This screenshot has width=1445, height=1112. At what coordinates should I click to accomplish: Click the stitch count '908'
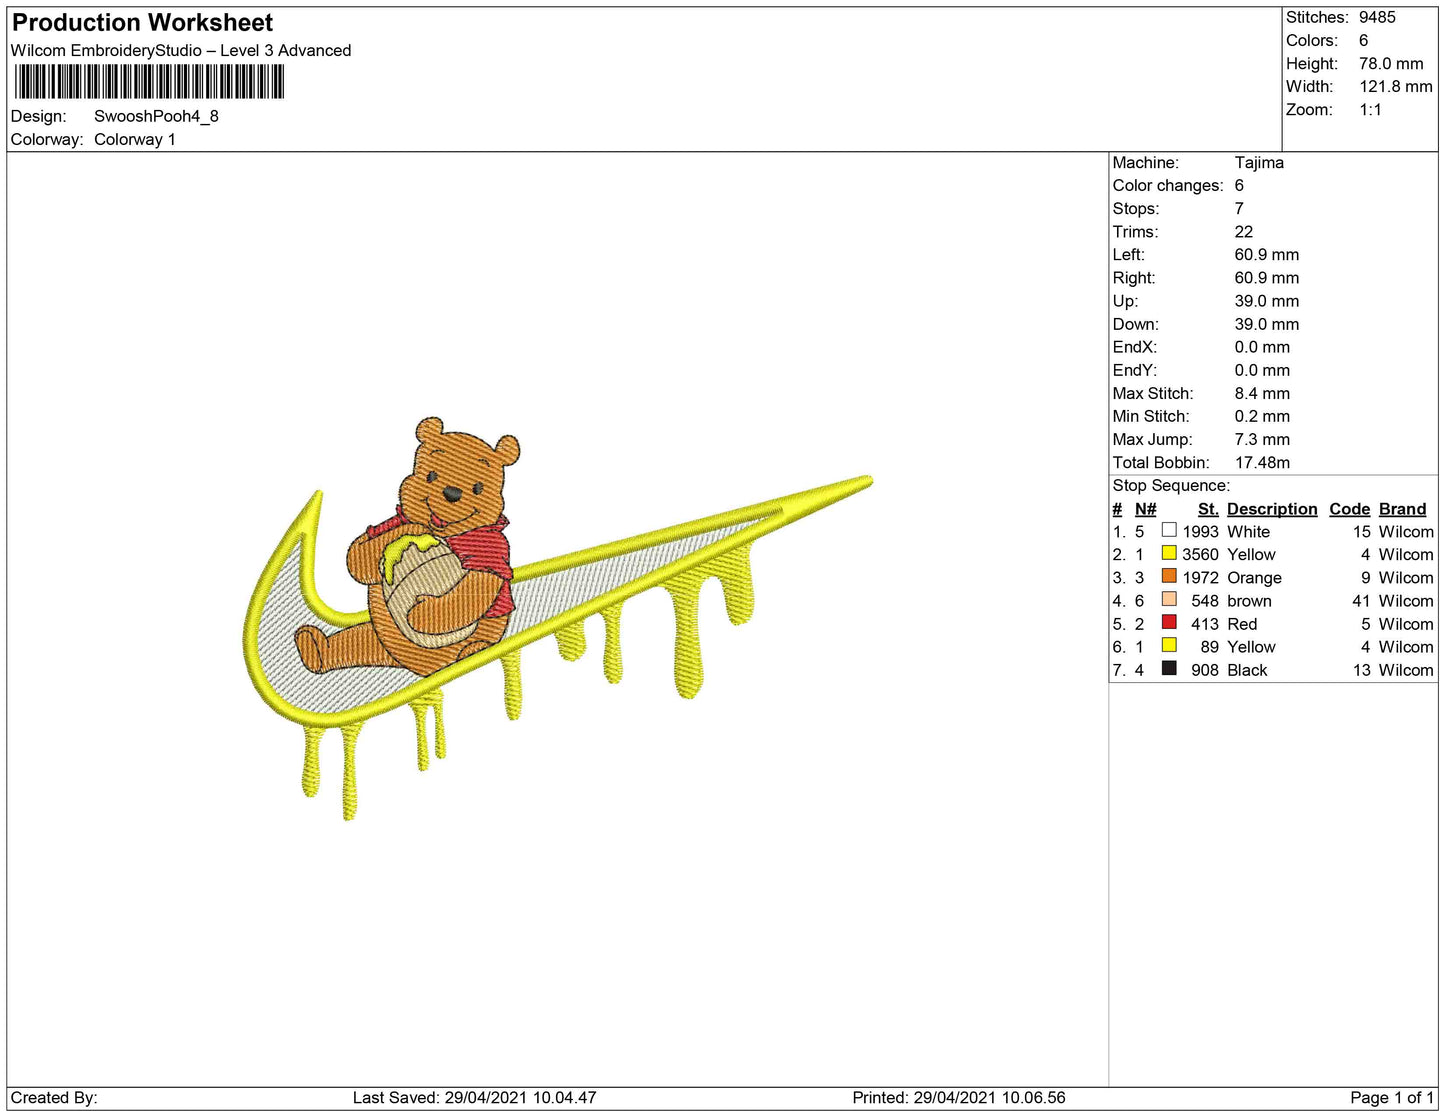coord(1205,670)
